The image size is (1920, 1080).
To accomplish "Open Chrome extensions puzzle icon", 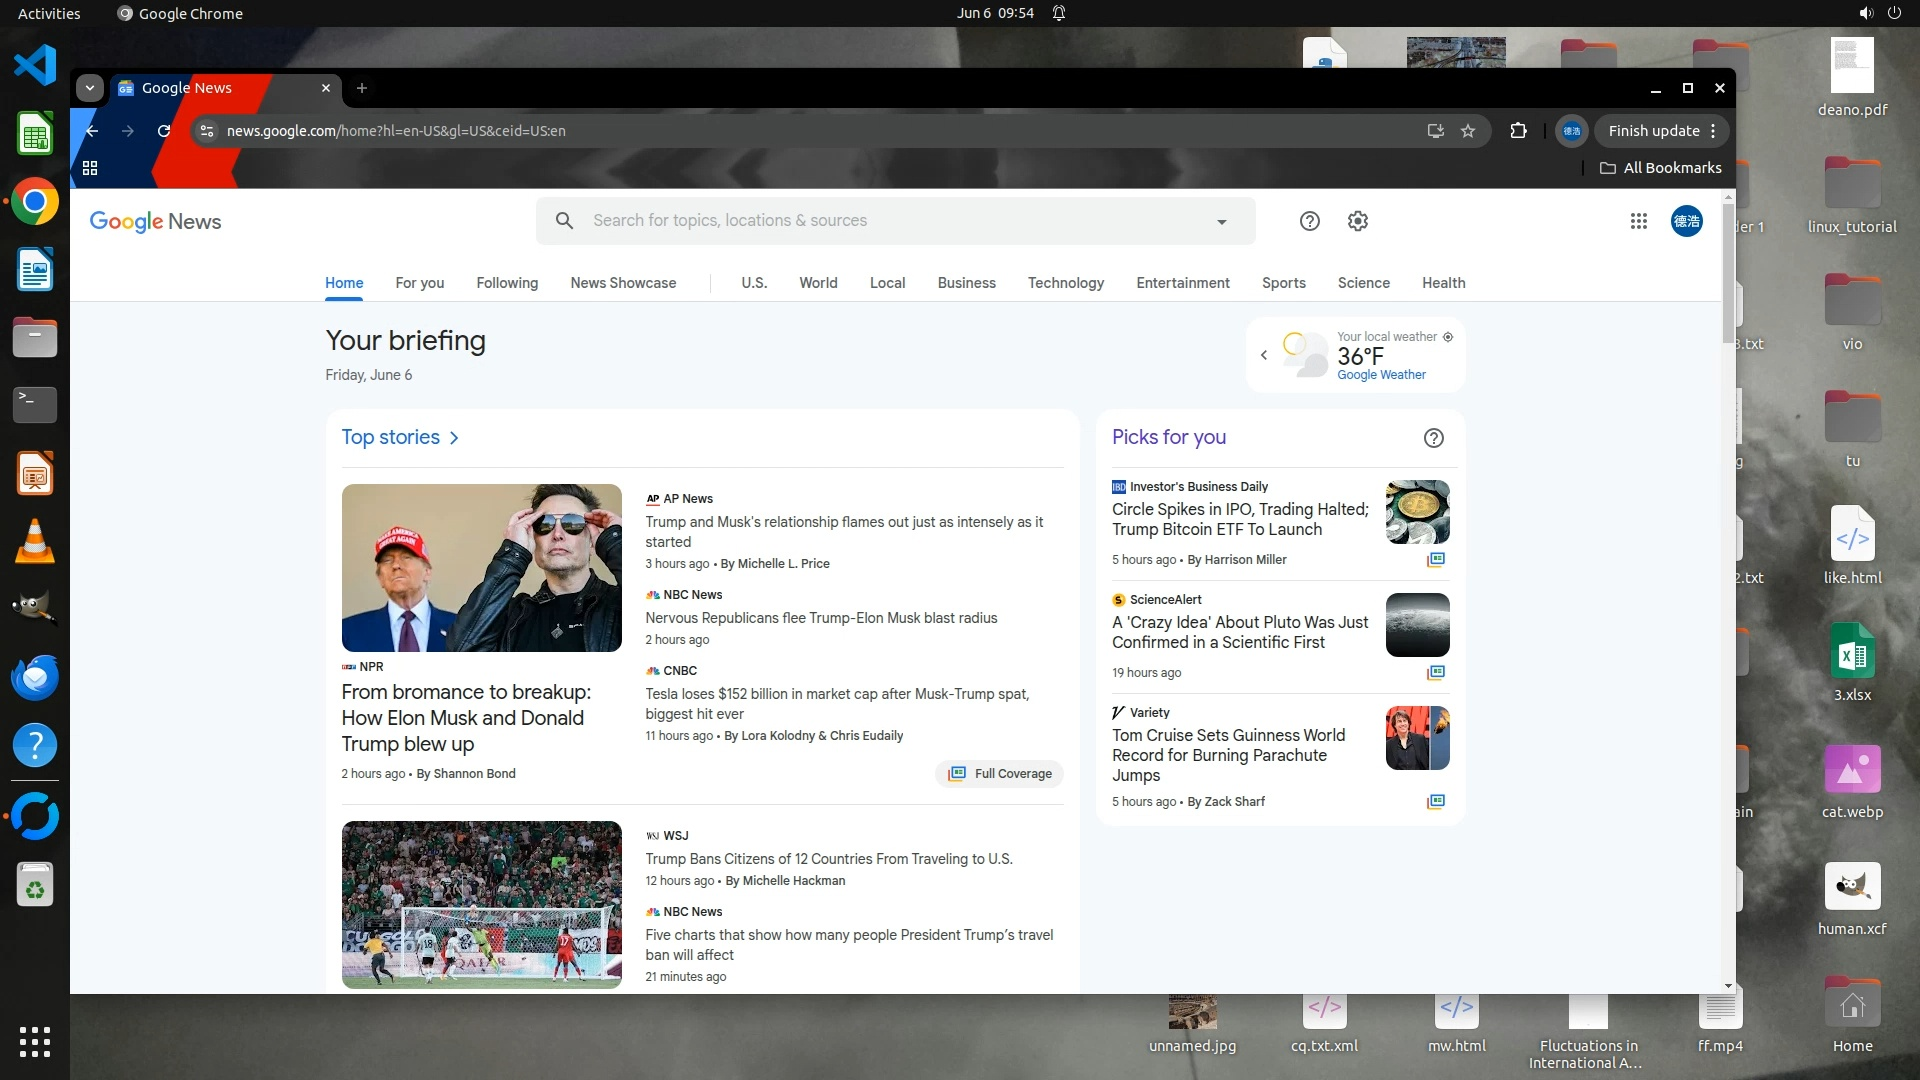I will click(x=1518, y=131).
